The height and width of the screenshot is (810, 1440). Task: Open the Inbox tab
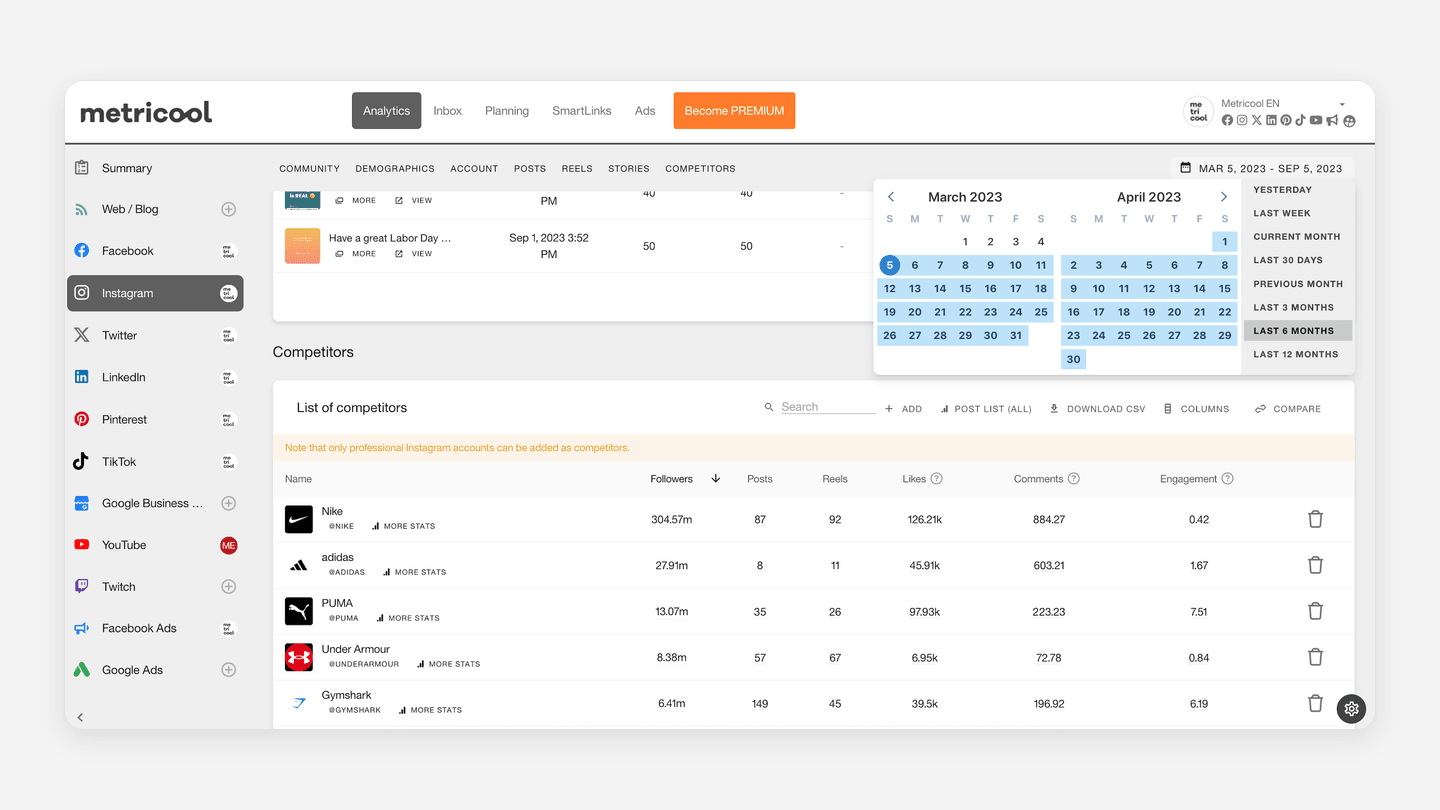pos(448,111)
